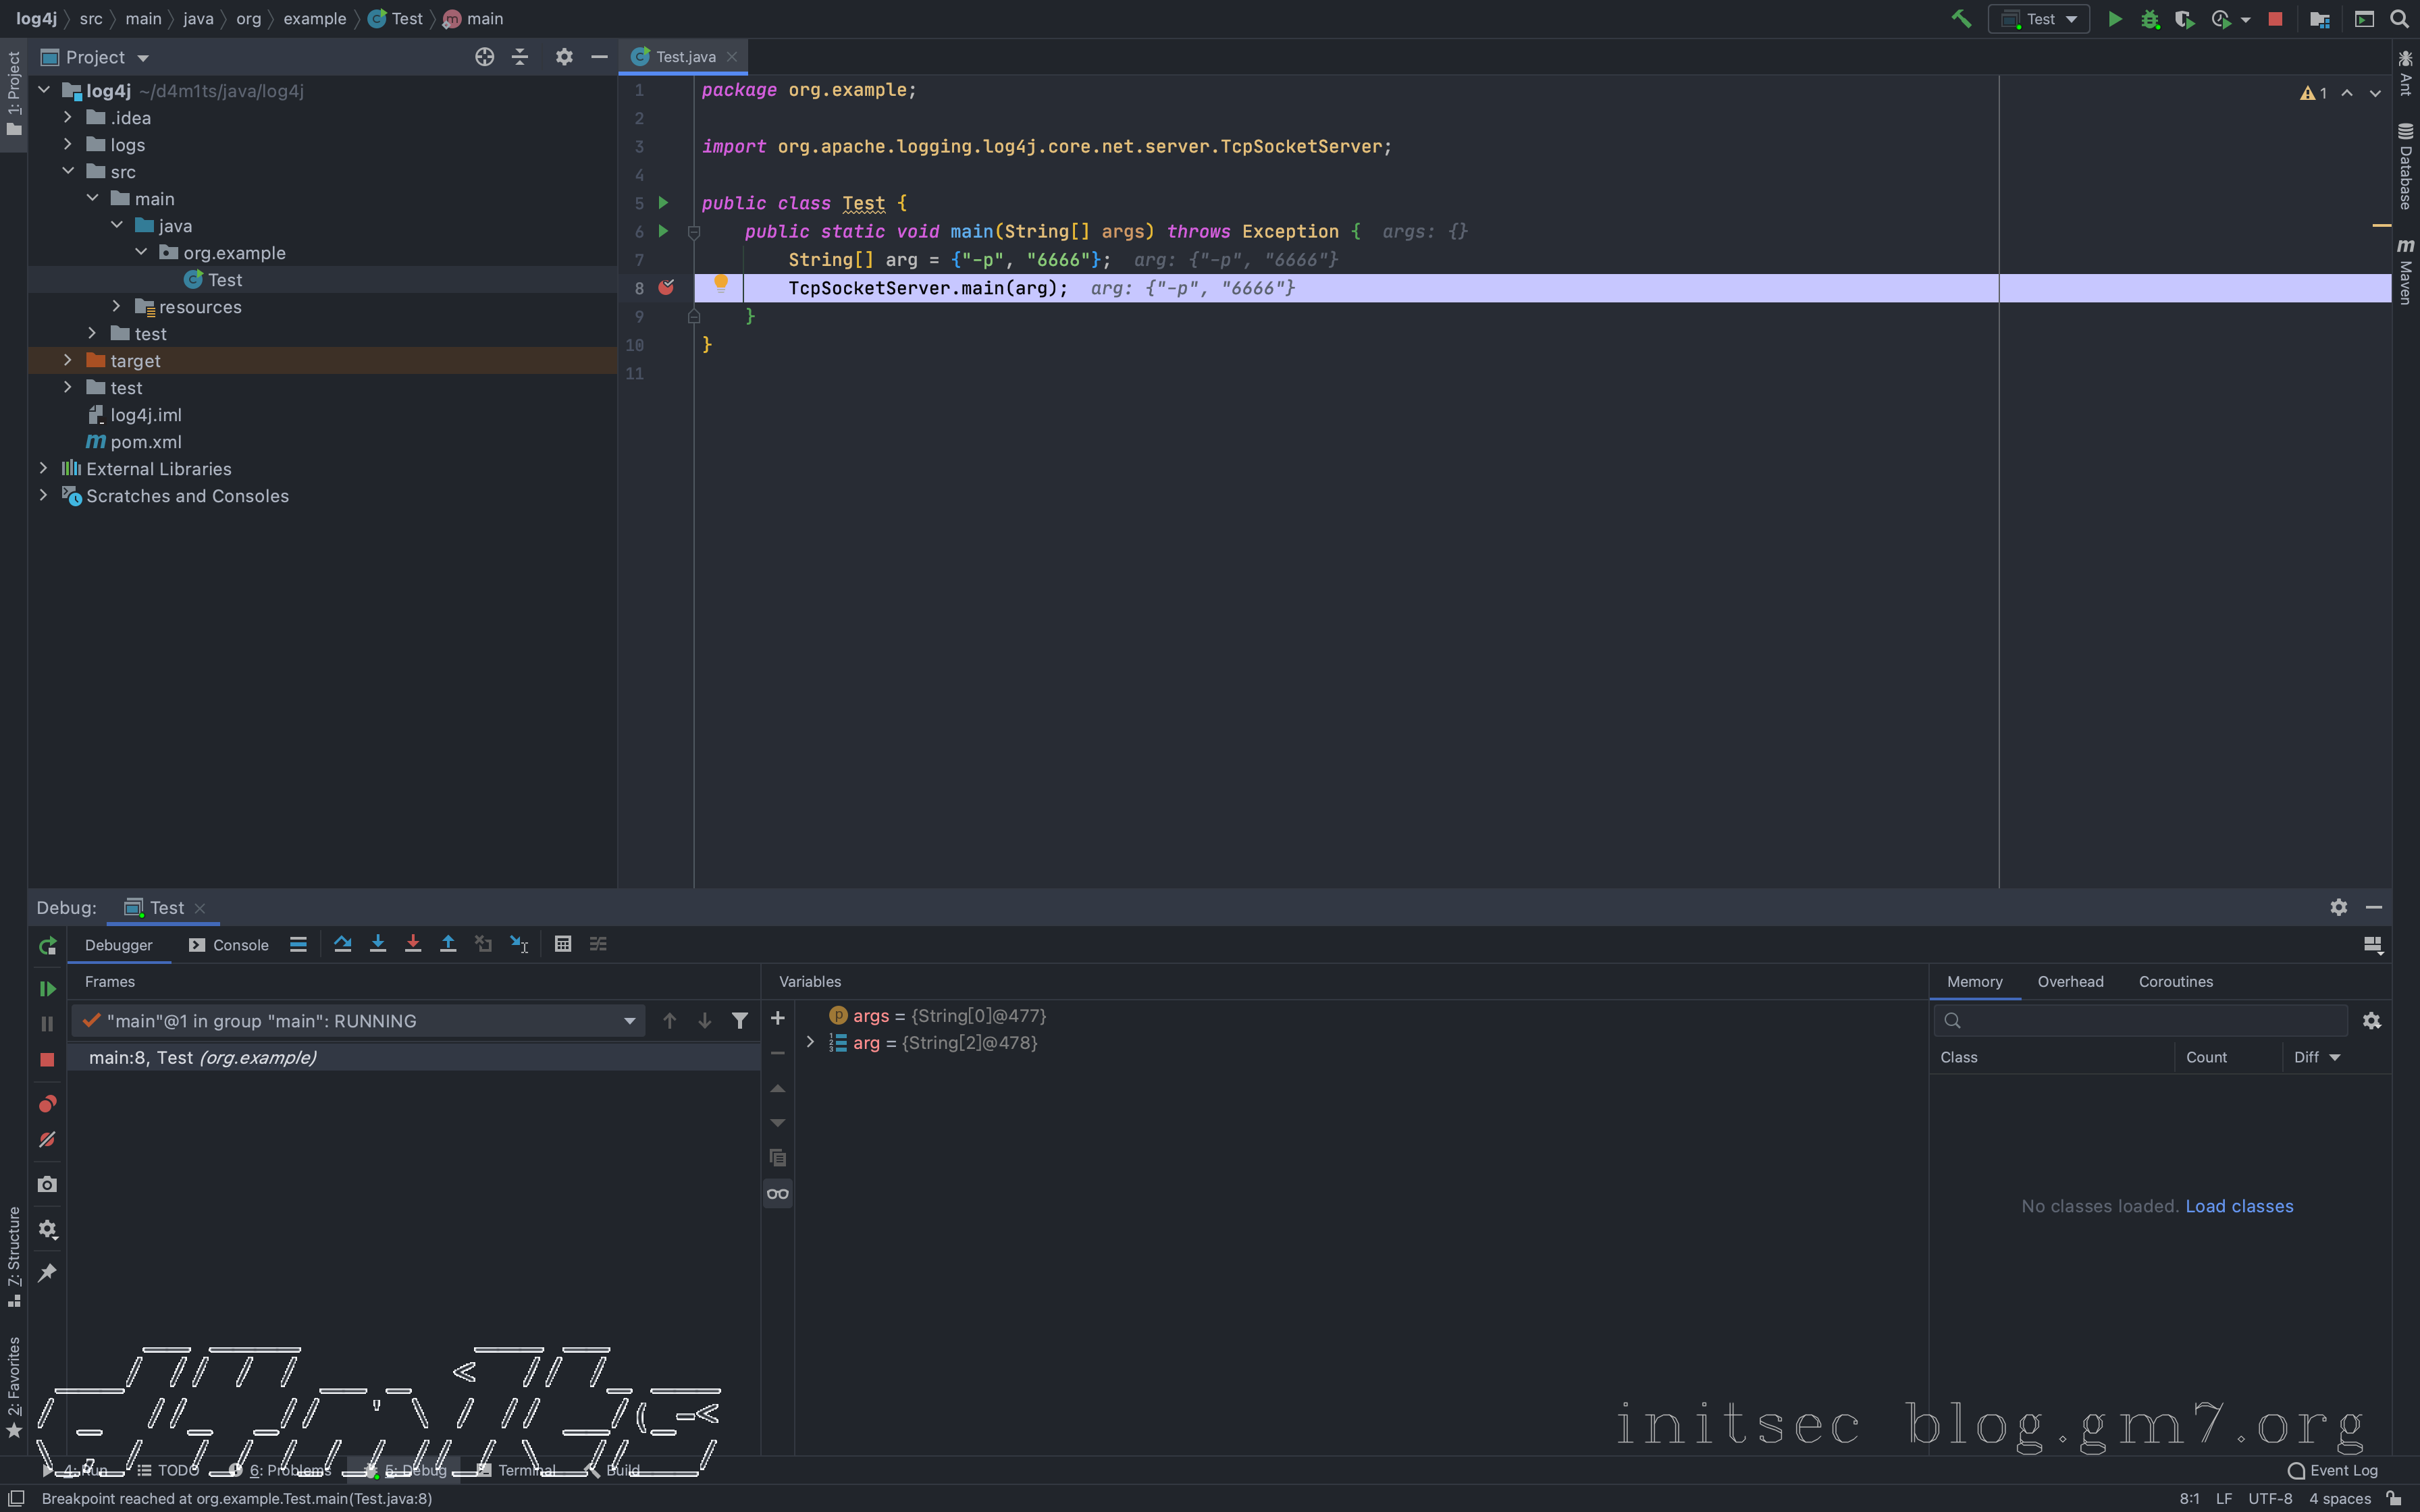2420x1512 pixels.
Task: Switch to the Overhead tab
Action: tap(2070, 982)
